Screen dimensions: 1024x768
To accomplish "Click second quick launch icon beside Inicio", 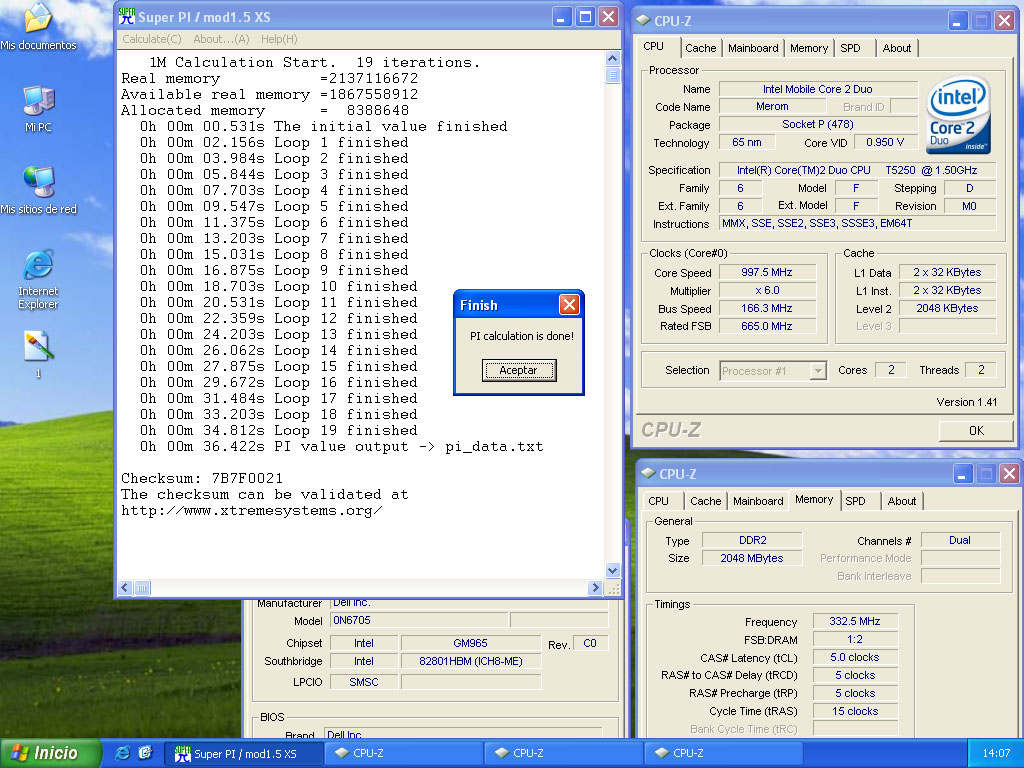I will click(145, 753).
